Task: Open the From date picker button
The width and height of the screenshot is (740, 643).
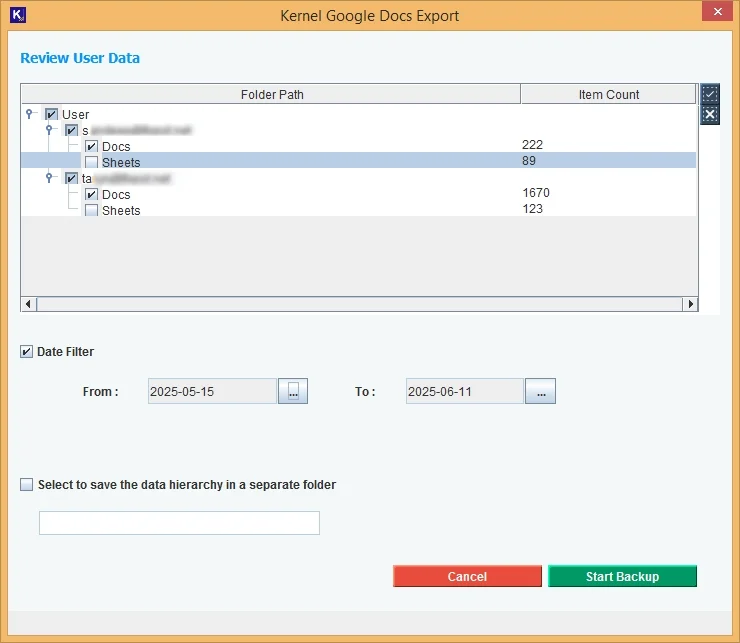Action: coord(293,391)
